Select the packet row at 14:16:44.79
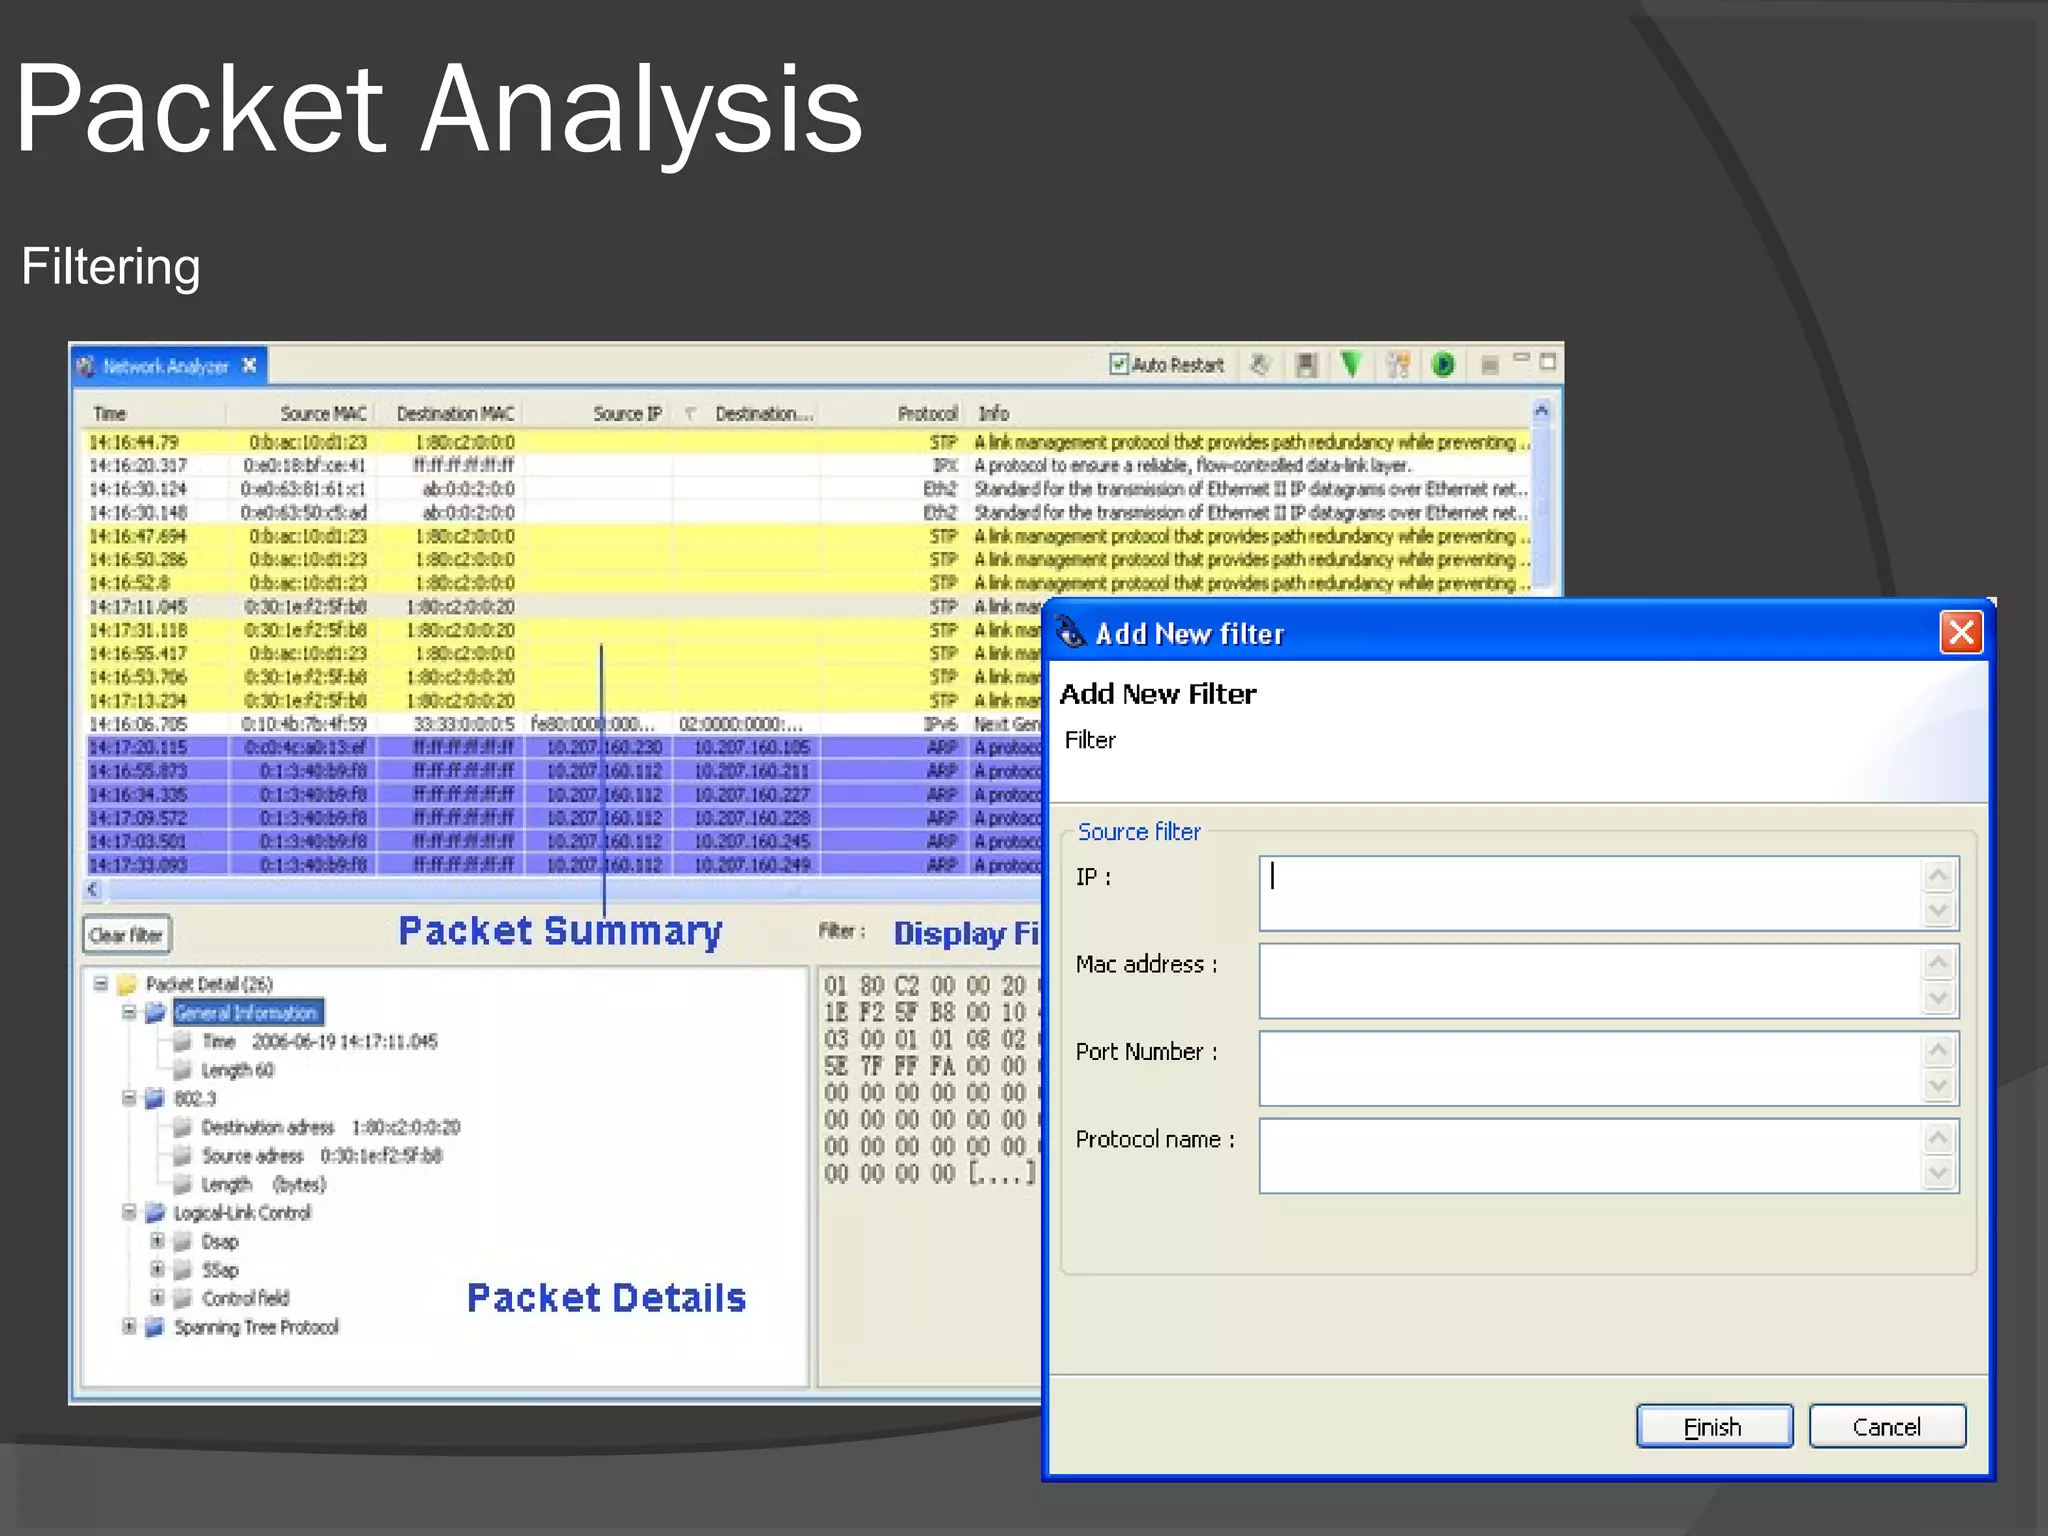This screenshot has height=1536, width=2048. (x=806, y=442)
